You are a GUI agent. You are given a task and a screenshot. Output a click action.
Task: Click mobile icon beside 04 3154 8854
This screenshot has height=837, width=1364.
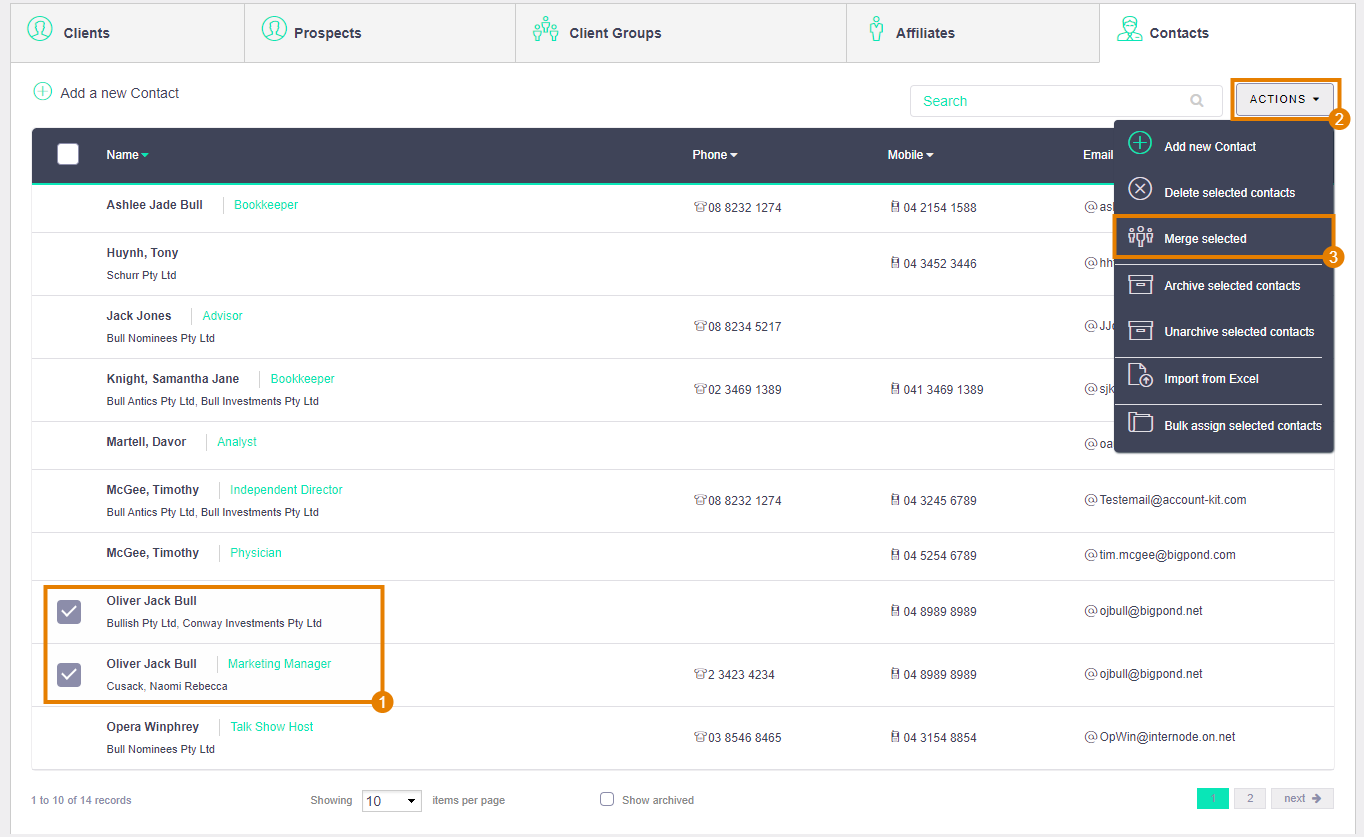[894, 737]
